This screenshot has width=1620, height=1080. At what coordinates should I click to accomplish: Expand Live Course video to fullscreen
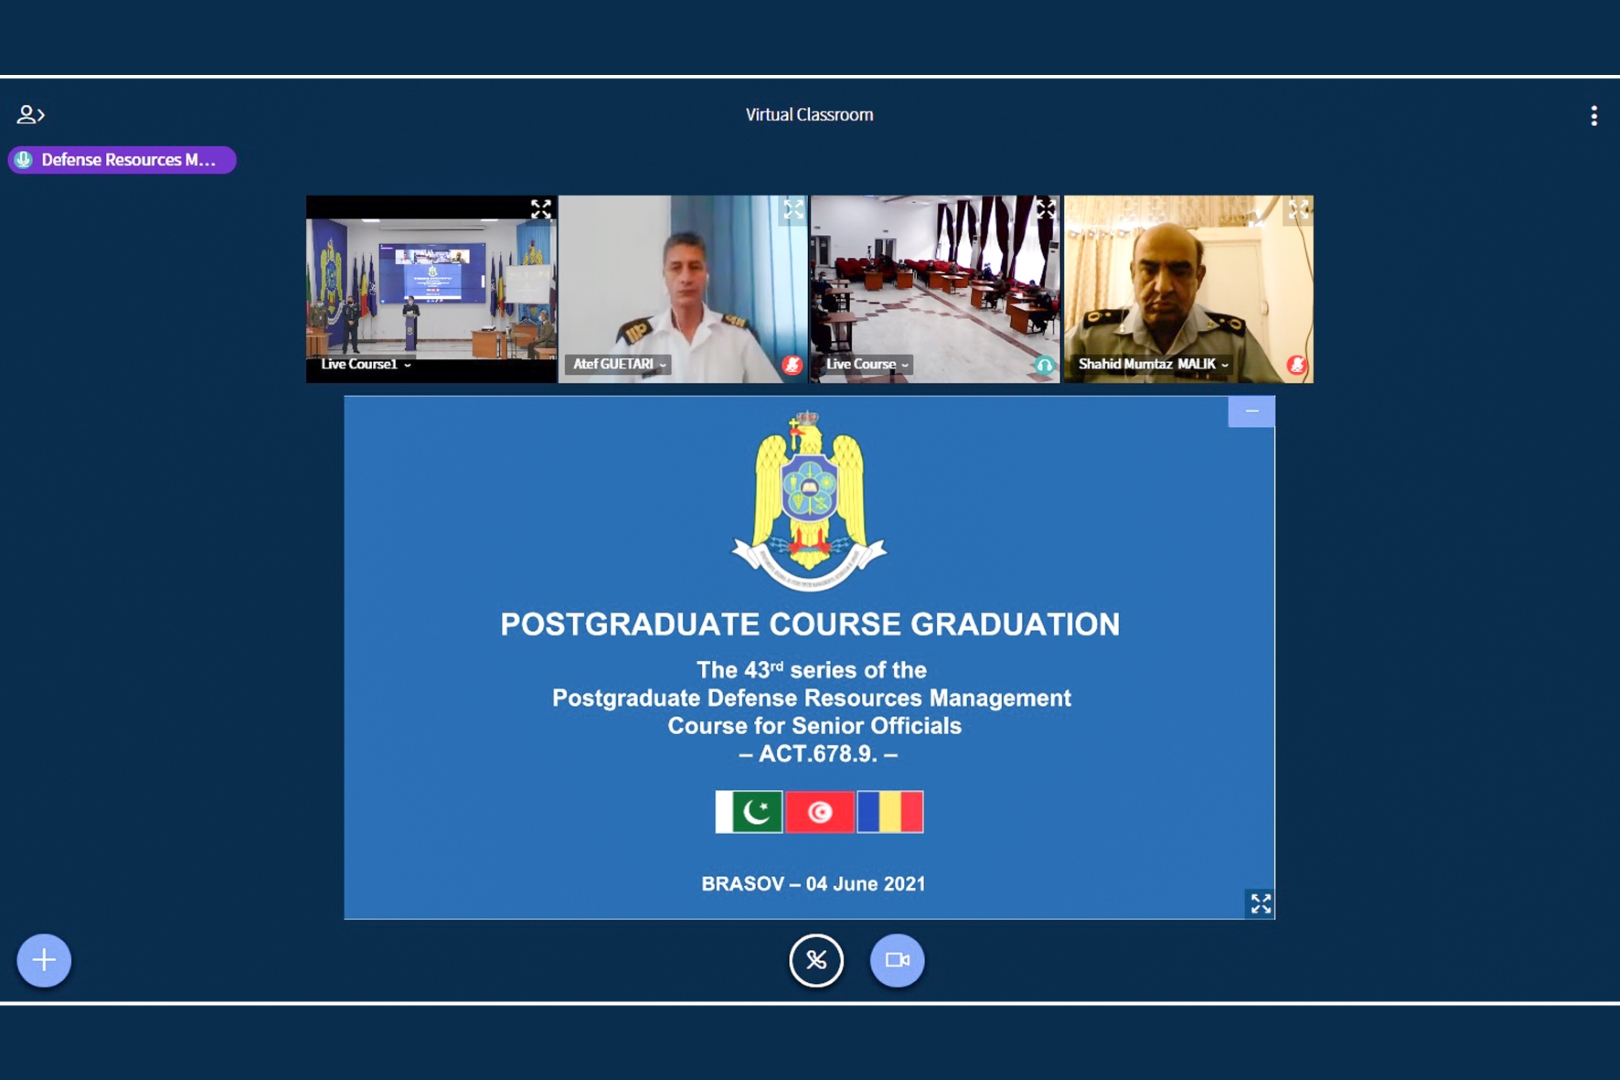coord(1046,209)
